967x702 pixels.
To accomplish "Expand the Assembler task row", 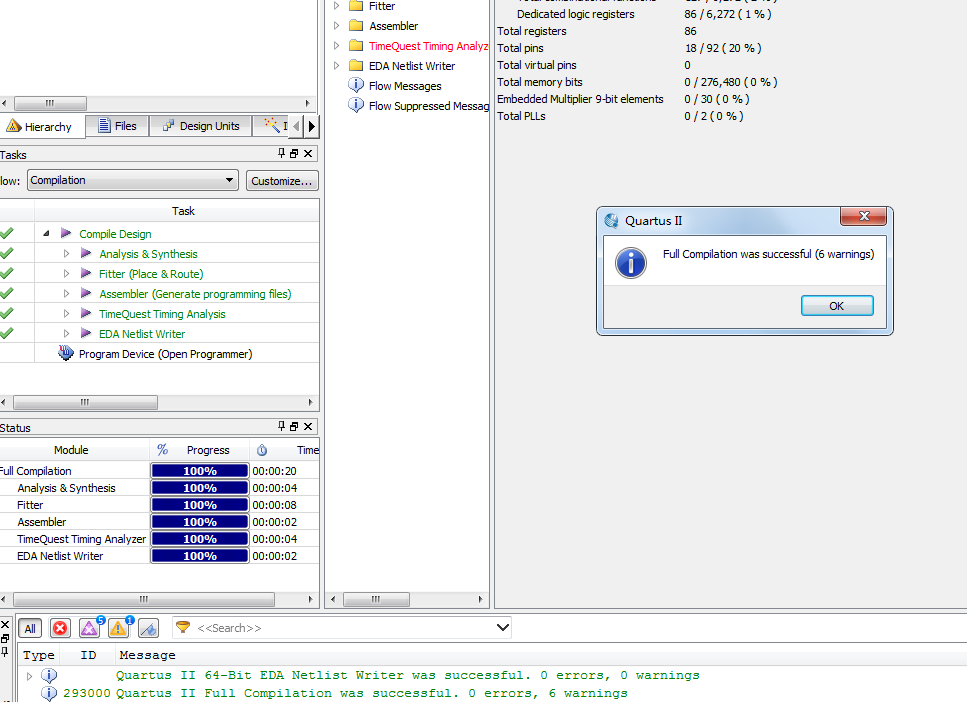I will coord(67,294).
